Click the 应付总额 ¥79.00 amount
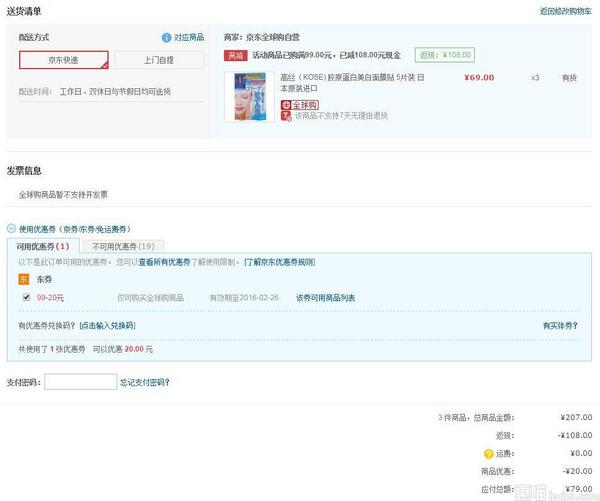The height and width of the screenshot is (501, 600). 579,489
